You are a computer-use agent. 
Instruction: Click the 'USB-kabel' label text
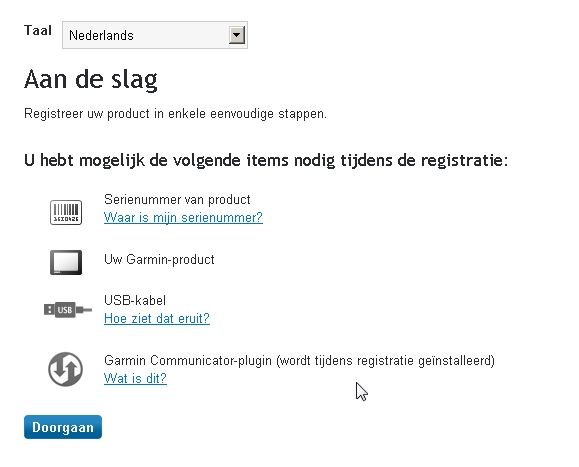pyautogui.click(x=135, y=301)
